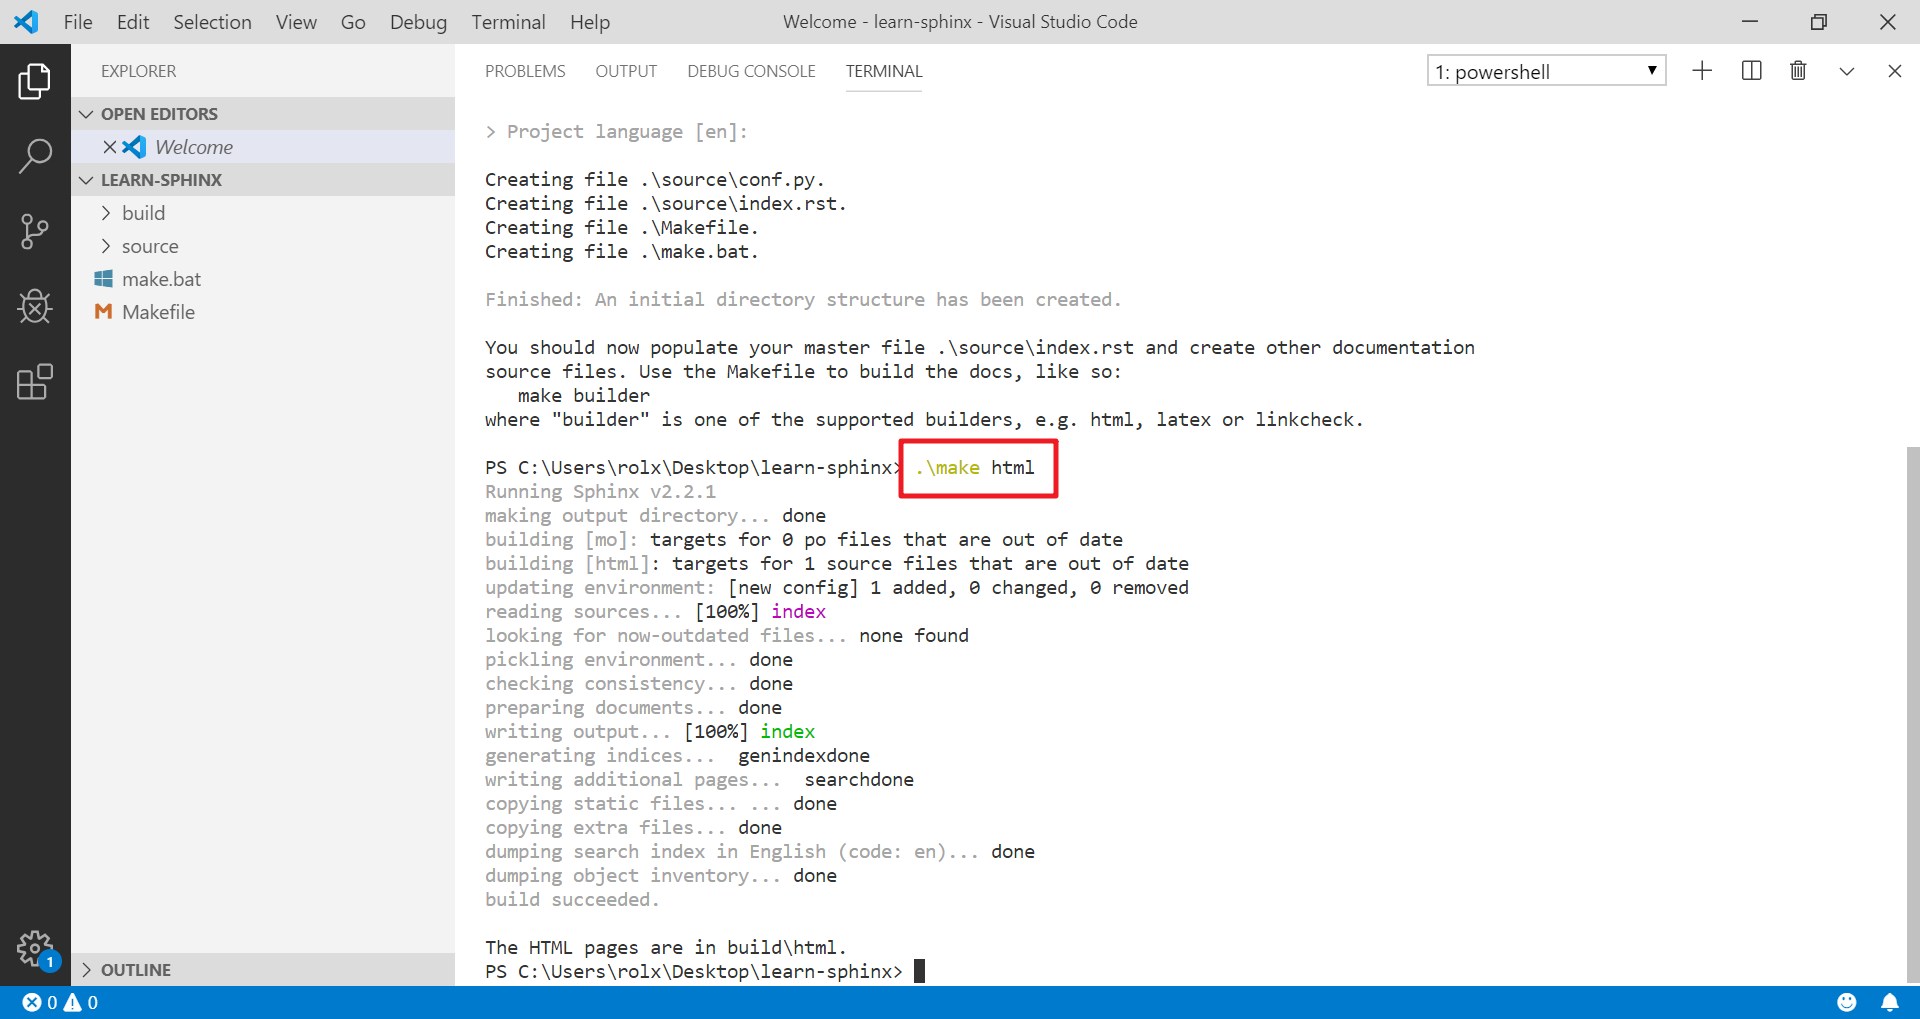Open the View menu
Image resolution: width=1920 pixels, height=1019 pixels.
pos(296,22)
